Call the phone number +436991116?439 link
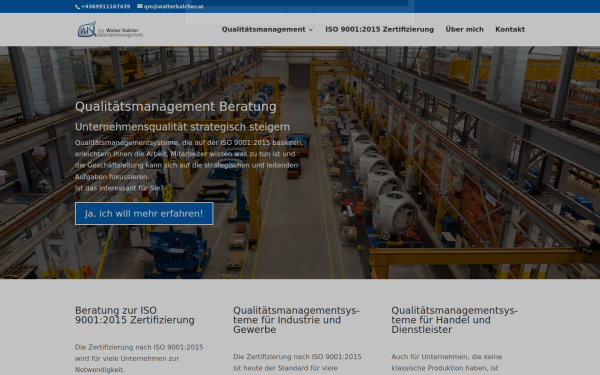 pyautogui.click(x=106, y=7)
